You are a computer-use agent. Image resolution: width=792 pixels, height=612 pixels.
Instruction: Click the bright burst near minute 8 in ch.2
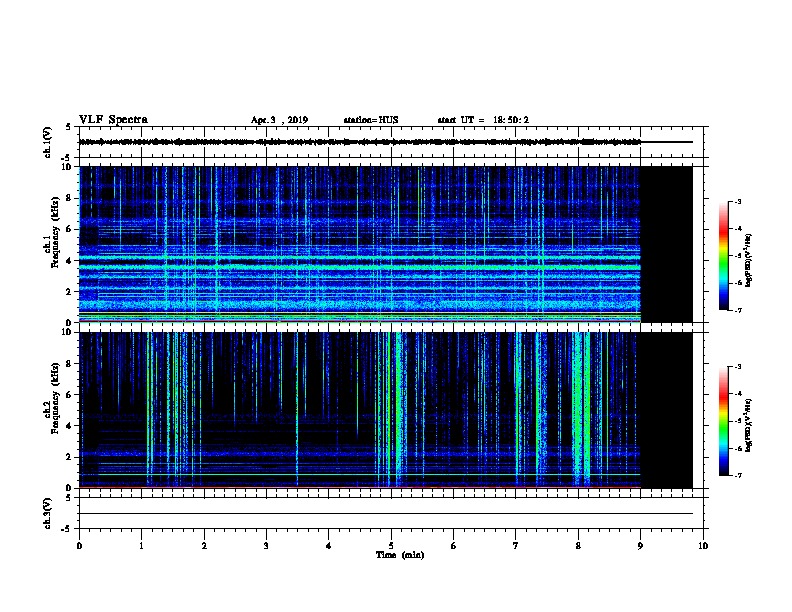(x=581, y=409)
